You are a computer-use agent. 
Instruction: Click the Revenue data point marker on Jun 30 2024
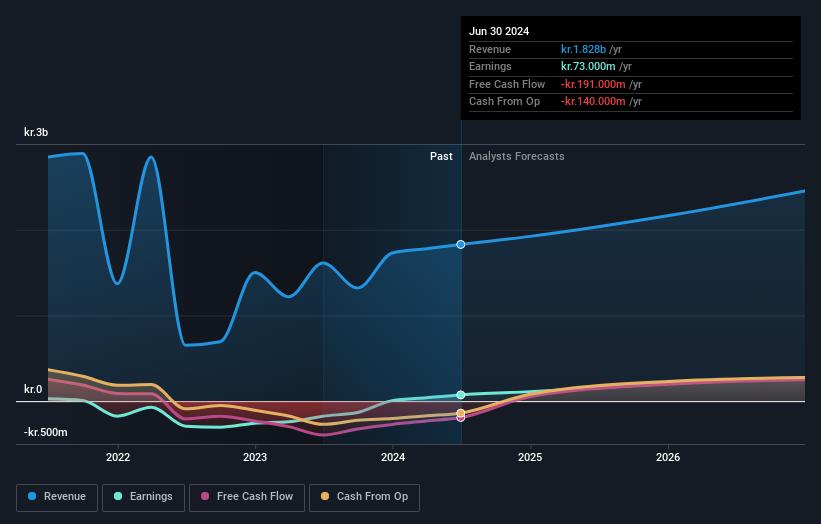461,244
